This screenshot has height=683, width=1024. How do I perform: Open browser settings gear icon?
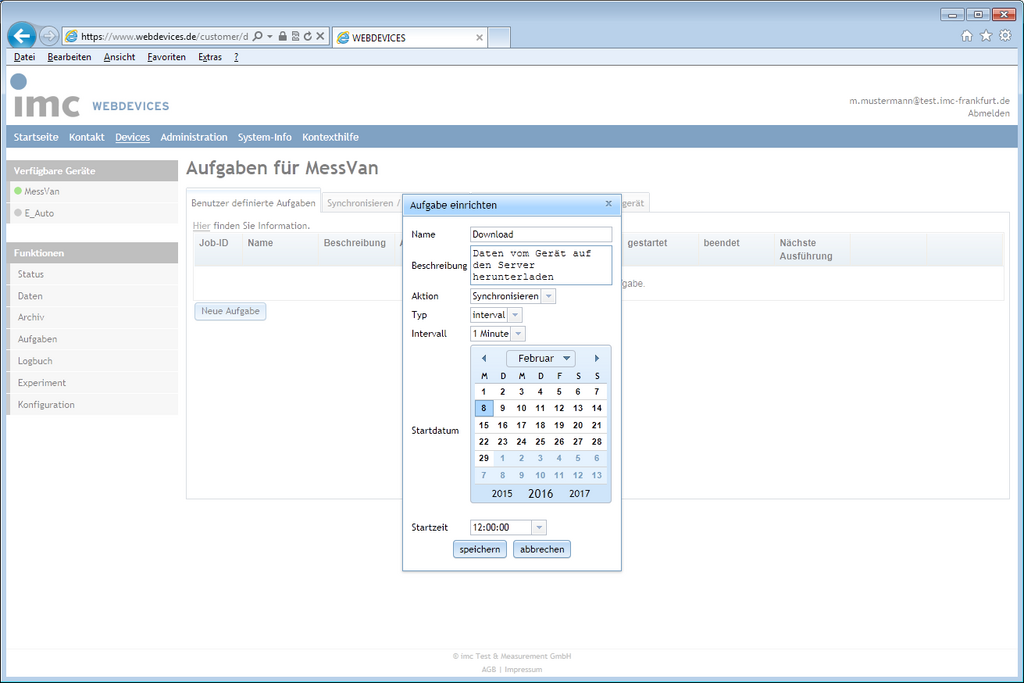[x=1005, y=36]
